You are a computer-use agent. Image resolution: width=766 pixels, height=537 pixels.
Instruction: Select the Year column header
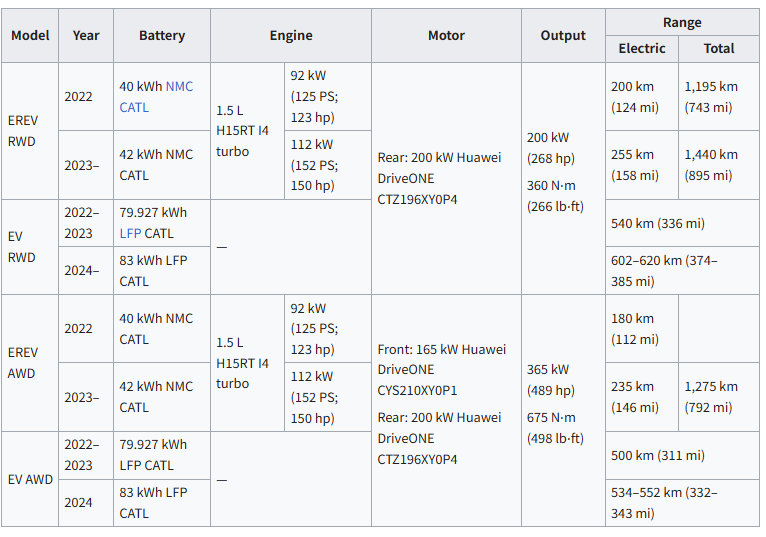pos(86,35)
